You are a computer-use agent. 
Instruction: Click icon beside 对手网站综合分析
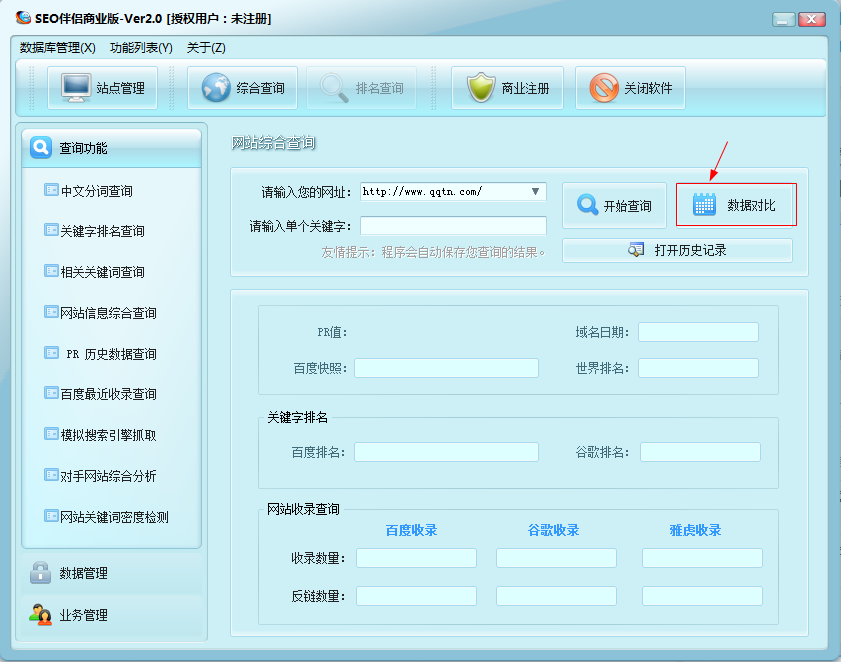click(51, 475)
